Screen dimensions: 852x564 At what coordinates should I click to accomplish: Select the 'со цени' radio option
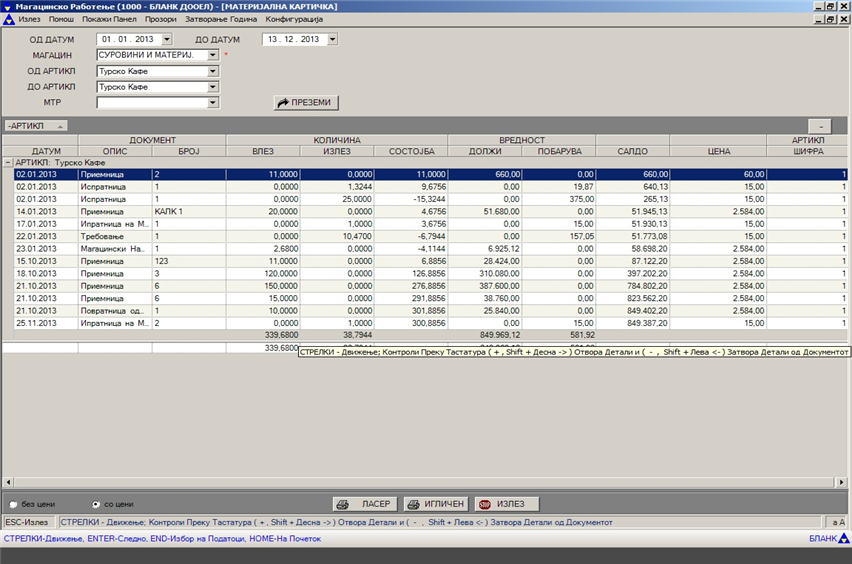coord(96,505)
